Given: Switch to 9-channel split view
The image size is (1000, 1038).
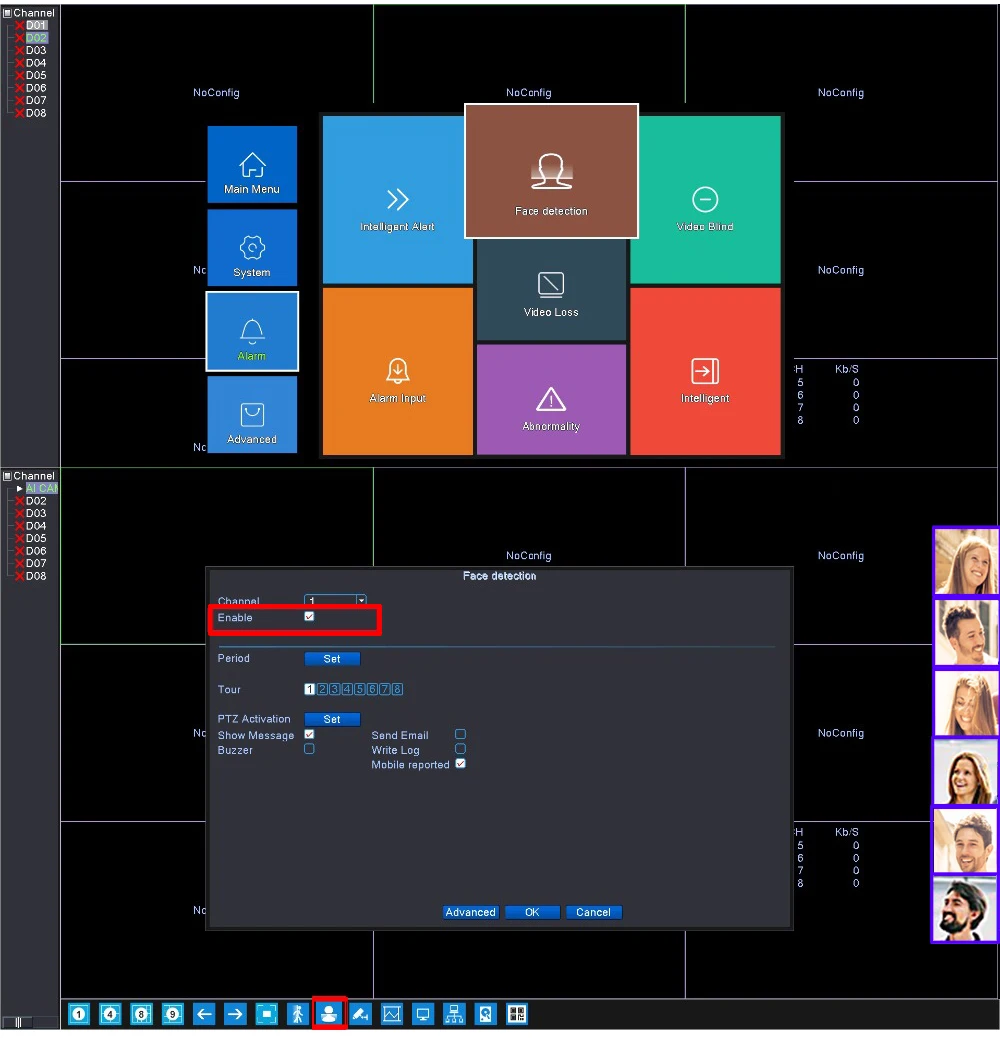Looking at the screenshot, I should click(x=173, y=1014).
